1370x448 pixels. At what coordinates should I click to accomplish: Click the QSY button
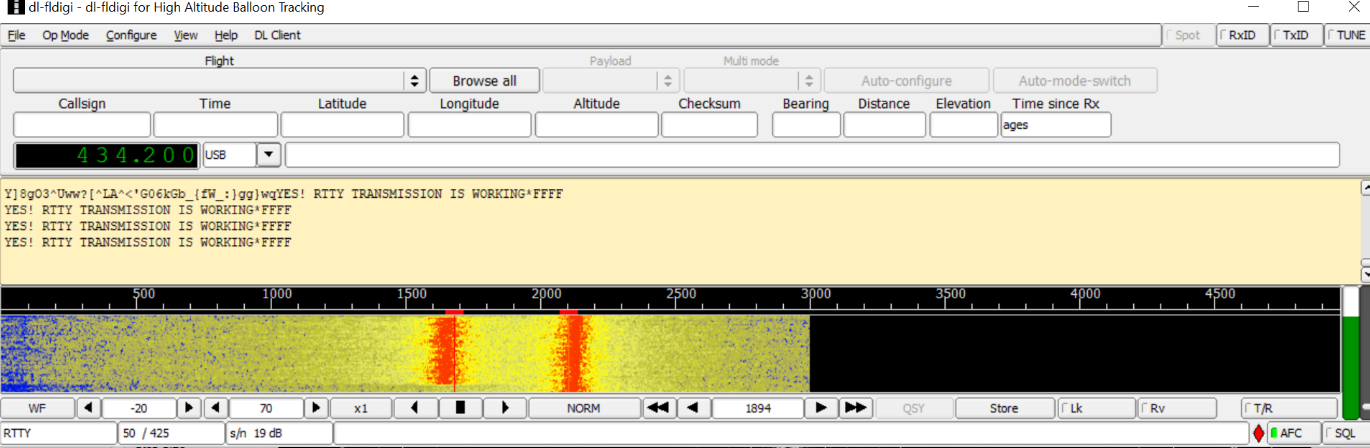point(914,408)
